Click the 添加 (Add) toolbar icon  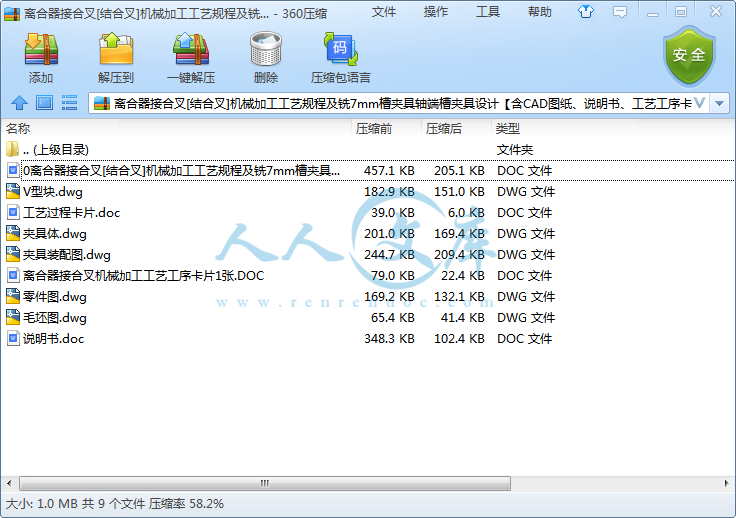(x=41, y=49)
